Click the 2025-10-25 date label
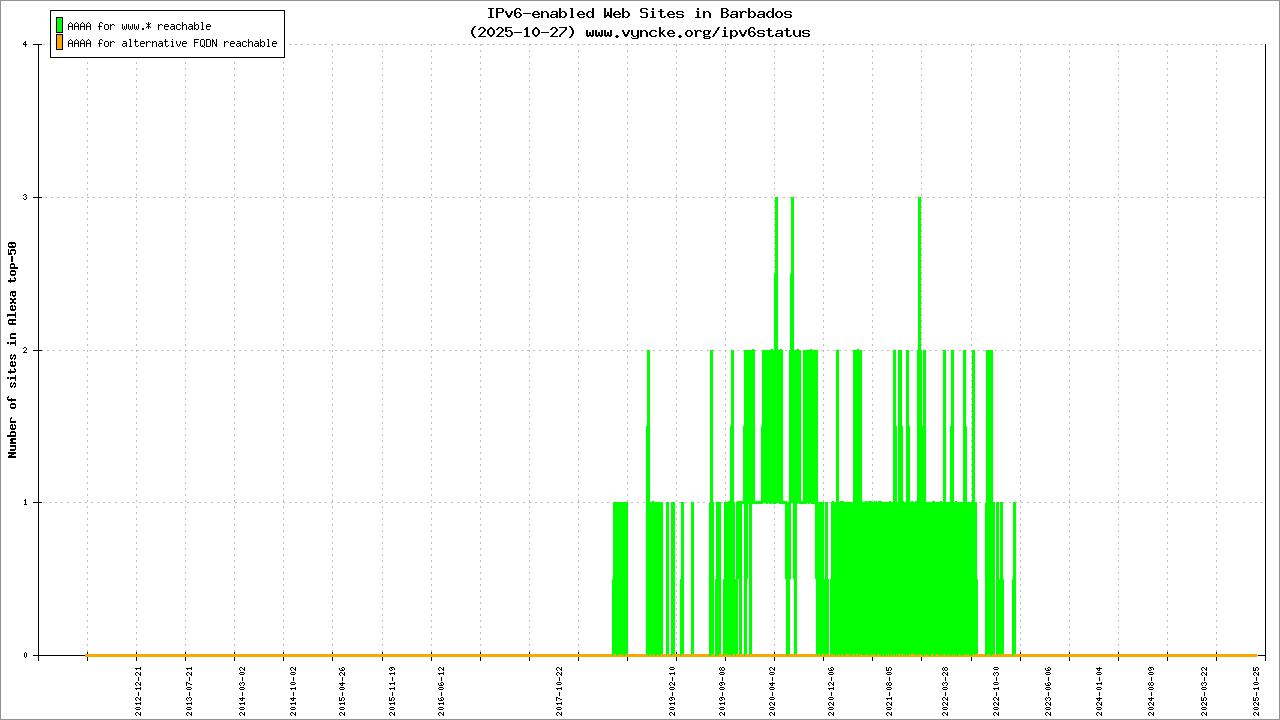This screenshot has width=1280, height=720. coord(1258,688)
